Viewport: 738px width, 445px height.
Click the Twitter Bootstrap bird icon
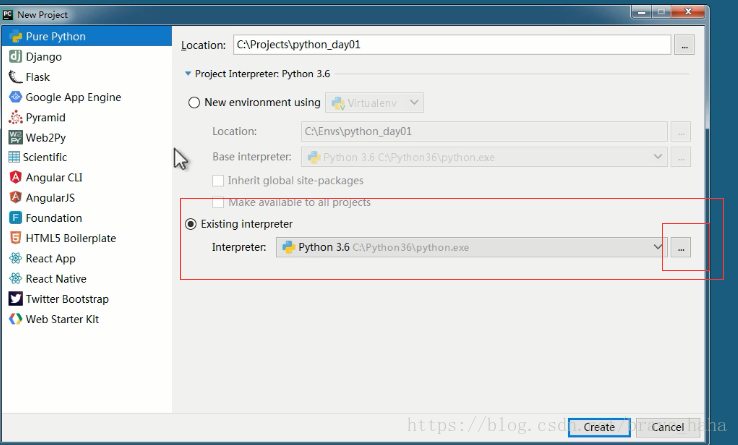tap(16, 299)
